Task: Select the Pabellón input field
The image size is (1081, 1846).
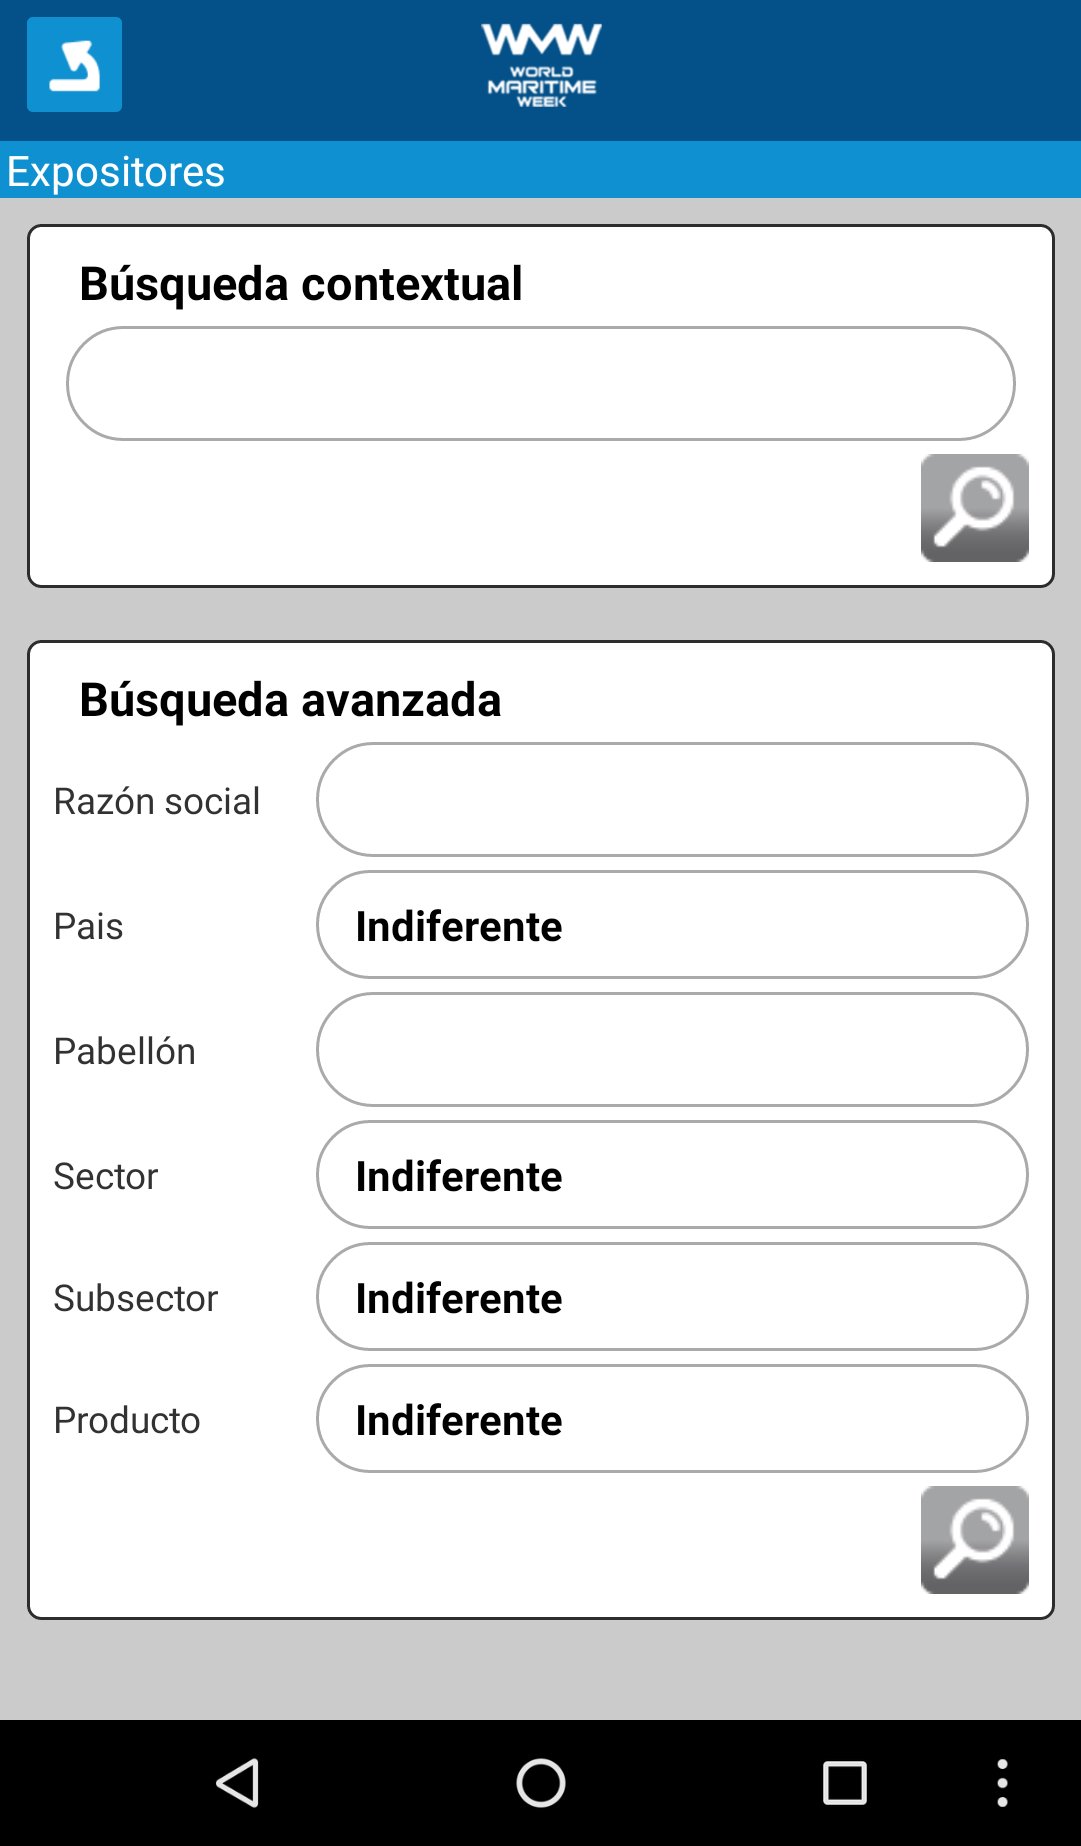Action: tap(671, 1049)
